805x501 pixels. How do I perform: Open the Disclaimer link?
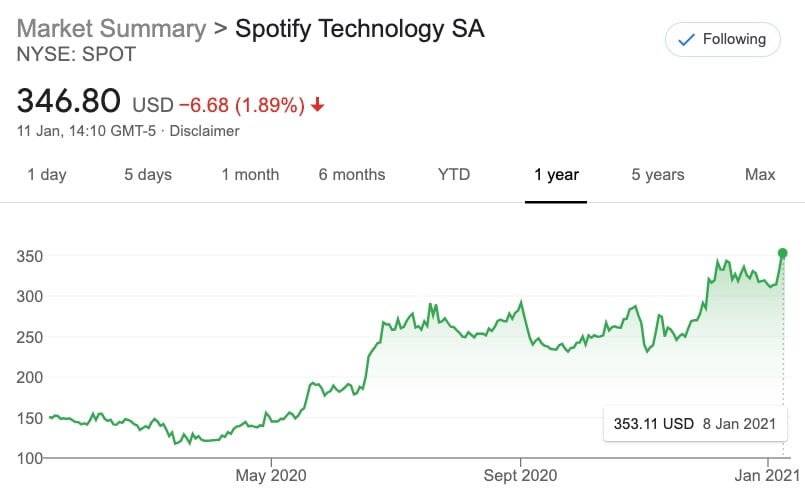(x=205, y=130)
